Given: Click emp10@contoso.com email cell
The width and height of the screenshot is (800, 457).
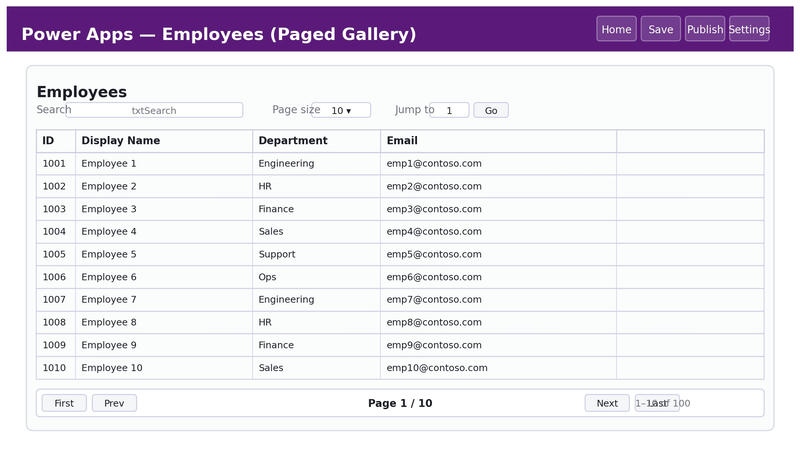Looking at the screenshot, I should click(x=498, y=368).
